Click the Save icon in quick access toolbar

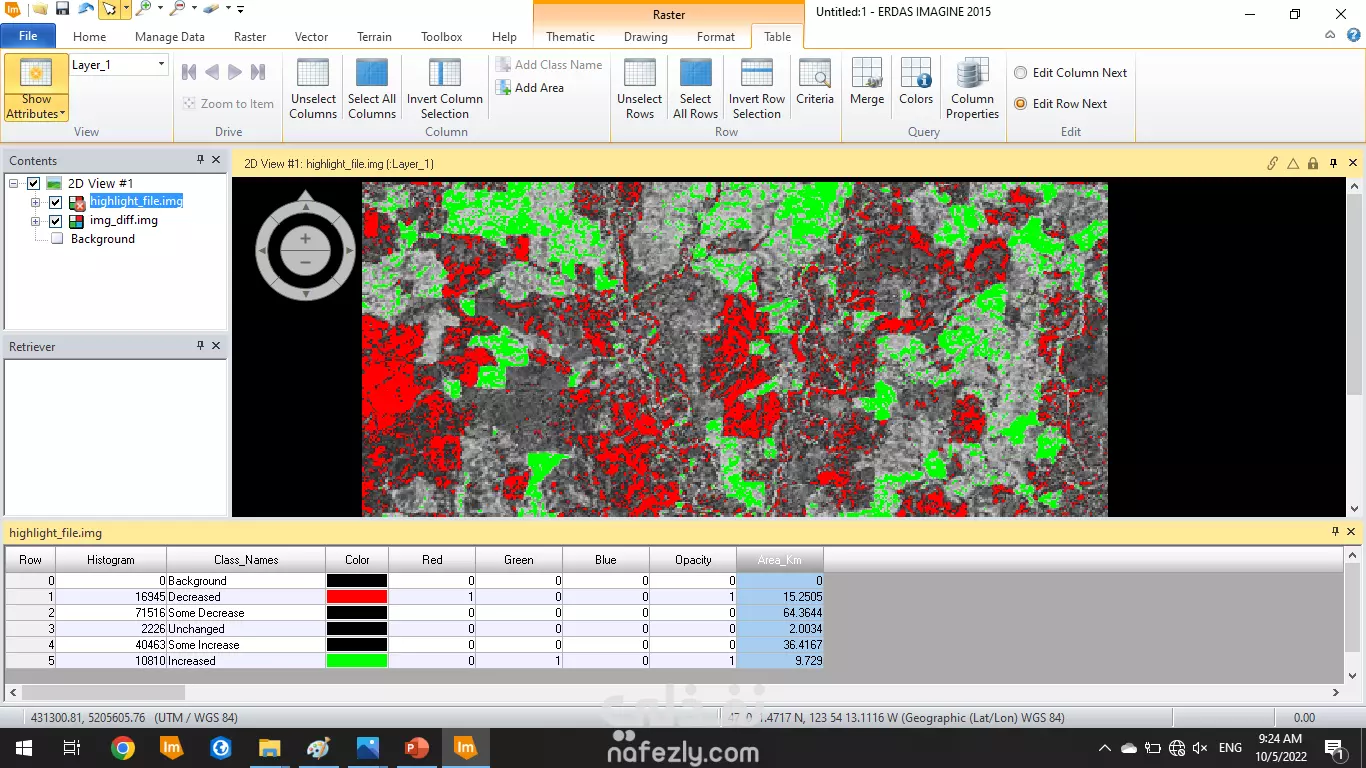click(62, 9)
